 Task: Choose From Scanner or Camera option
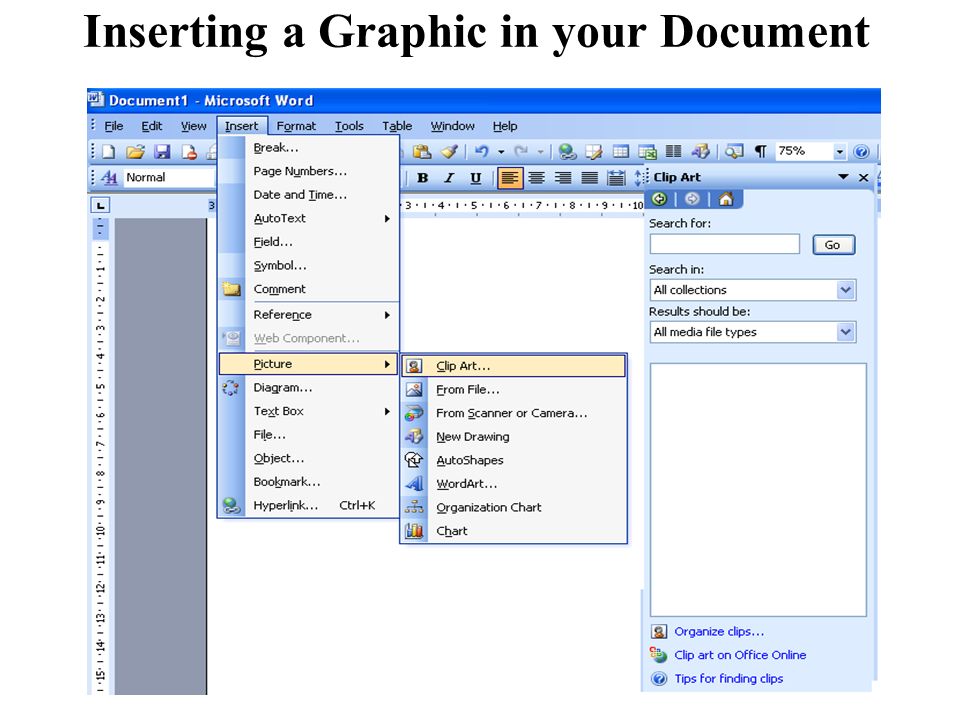click(514, 413)
